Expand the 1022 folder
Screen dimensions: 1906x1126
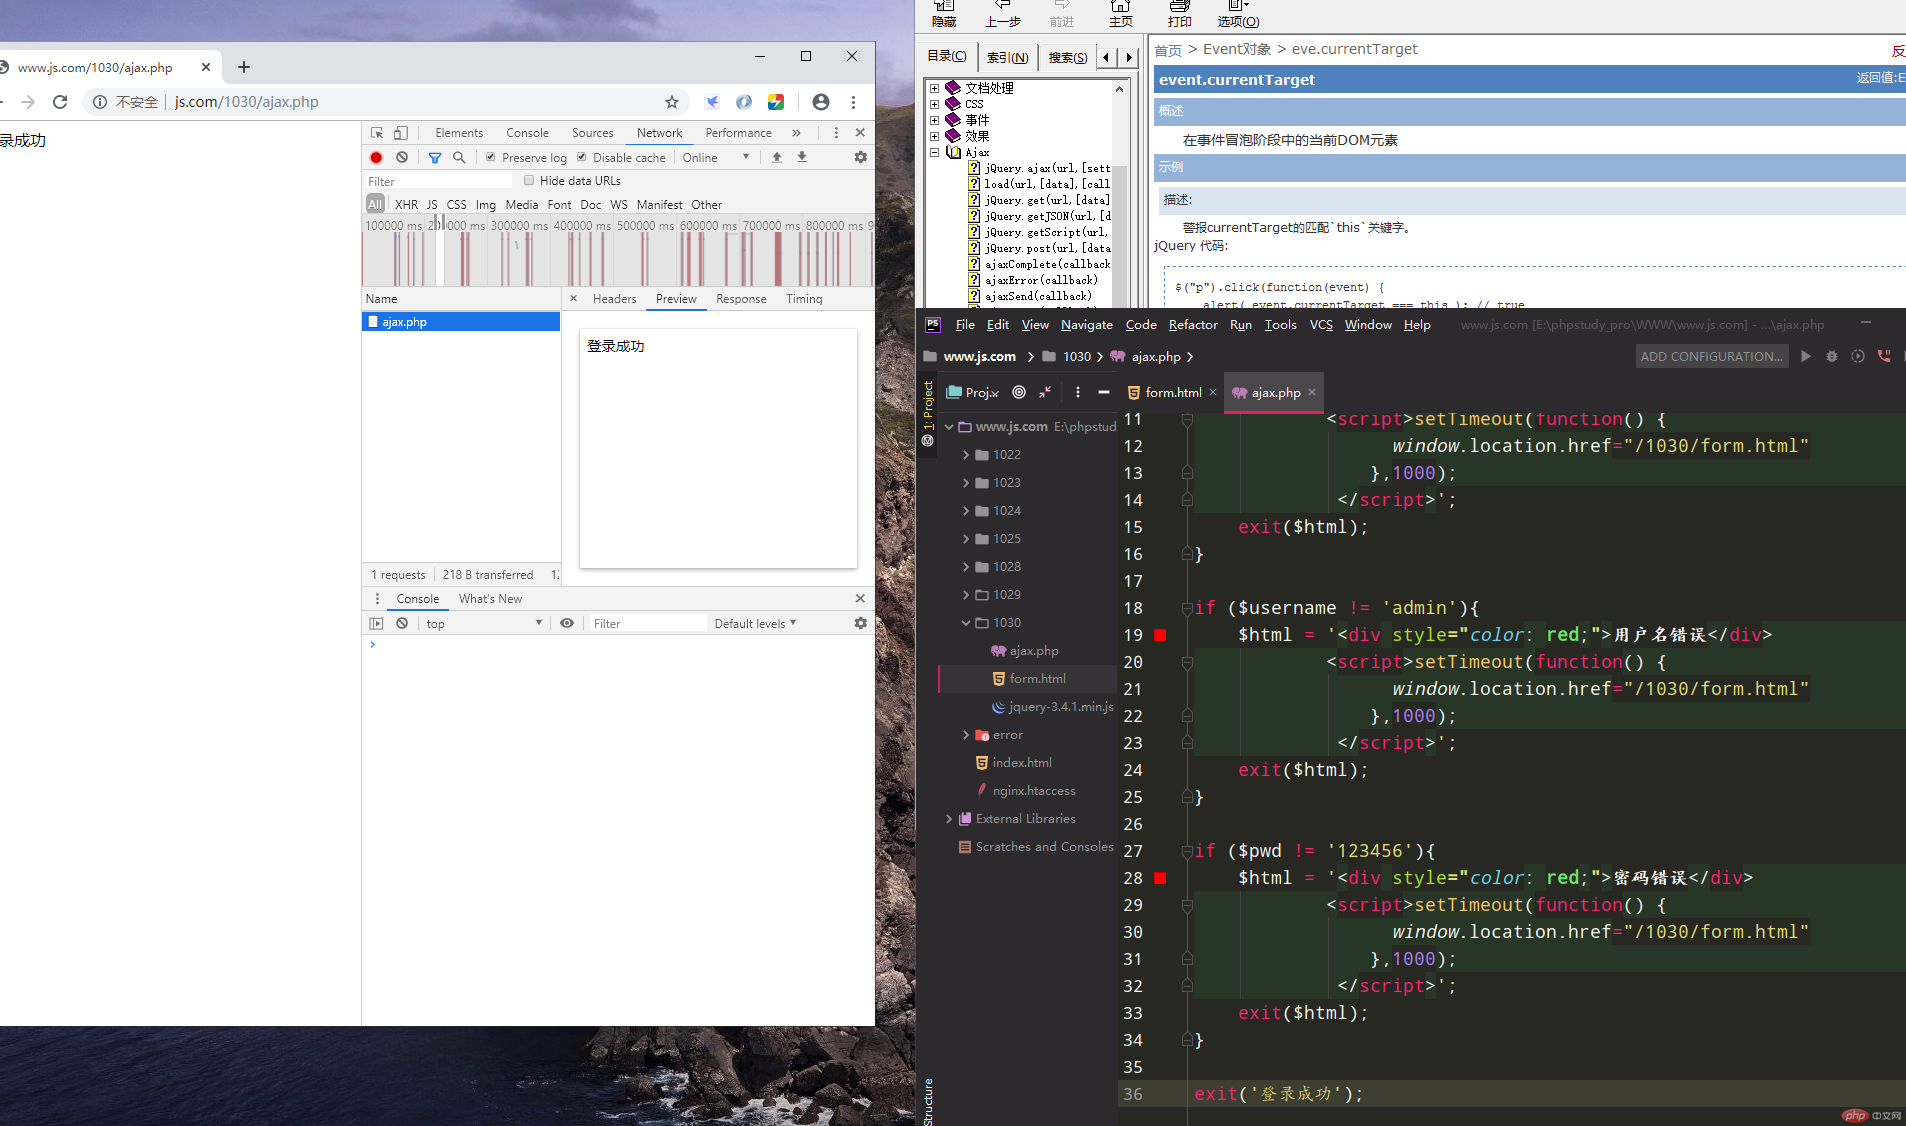(966, 455)
